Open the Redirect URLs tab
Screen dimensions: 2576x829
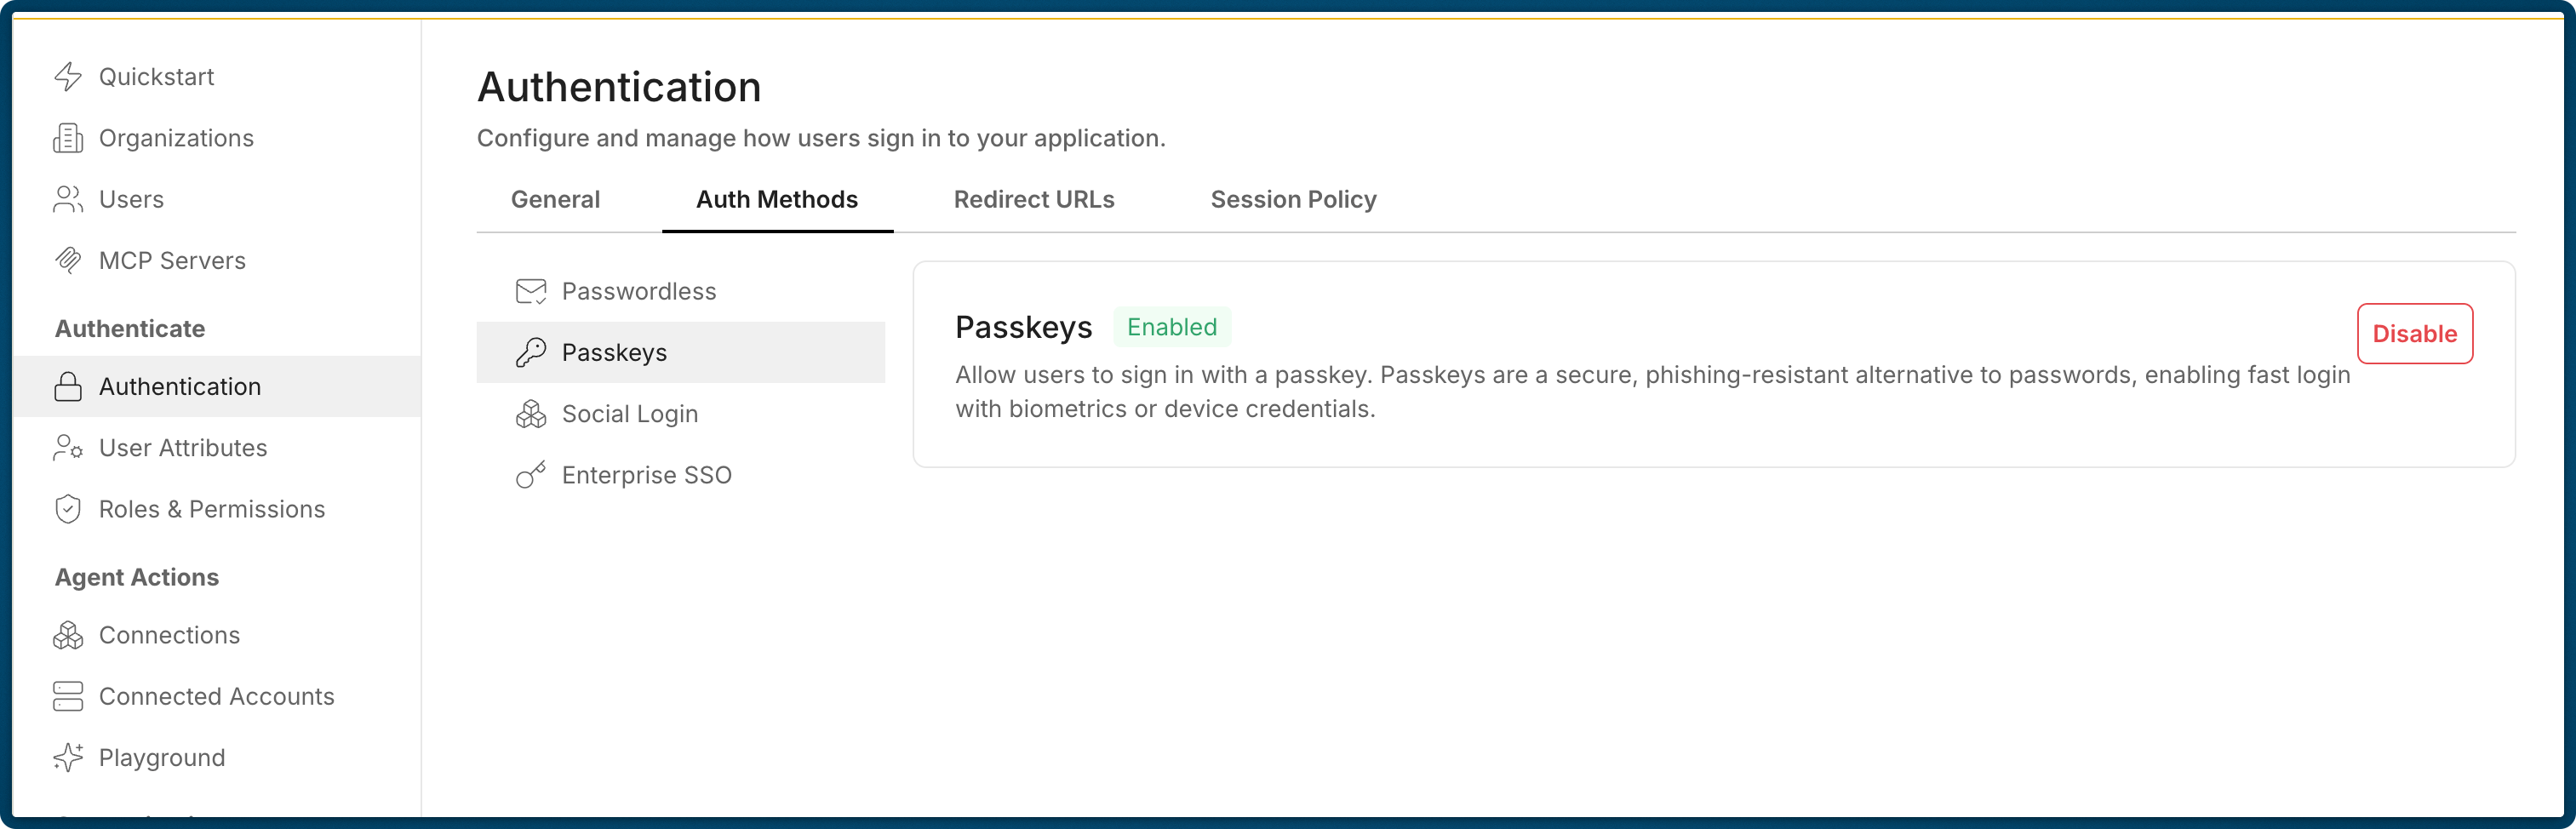coord(1034,199)
